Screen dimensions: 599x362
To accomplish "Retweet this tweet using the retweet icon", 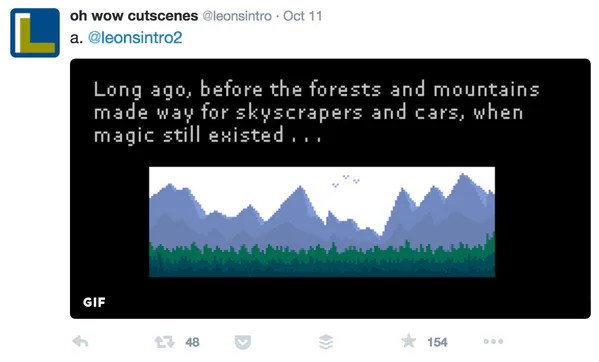I will tap(164, 342).
